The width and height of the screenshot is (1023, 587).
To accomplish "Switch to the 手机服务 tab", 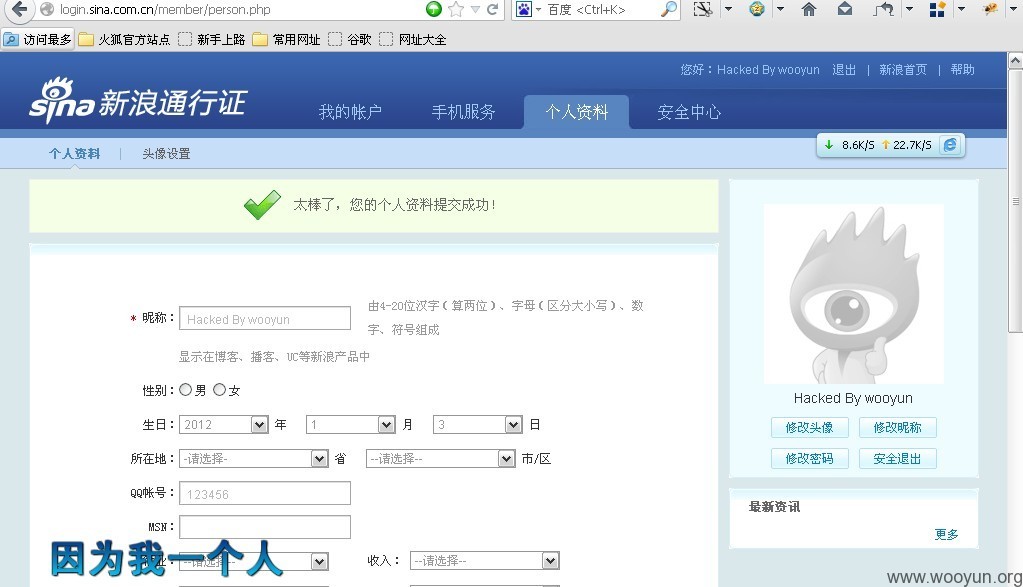I will click(x=463, y=112).
